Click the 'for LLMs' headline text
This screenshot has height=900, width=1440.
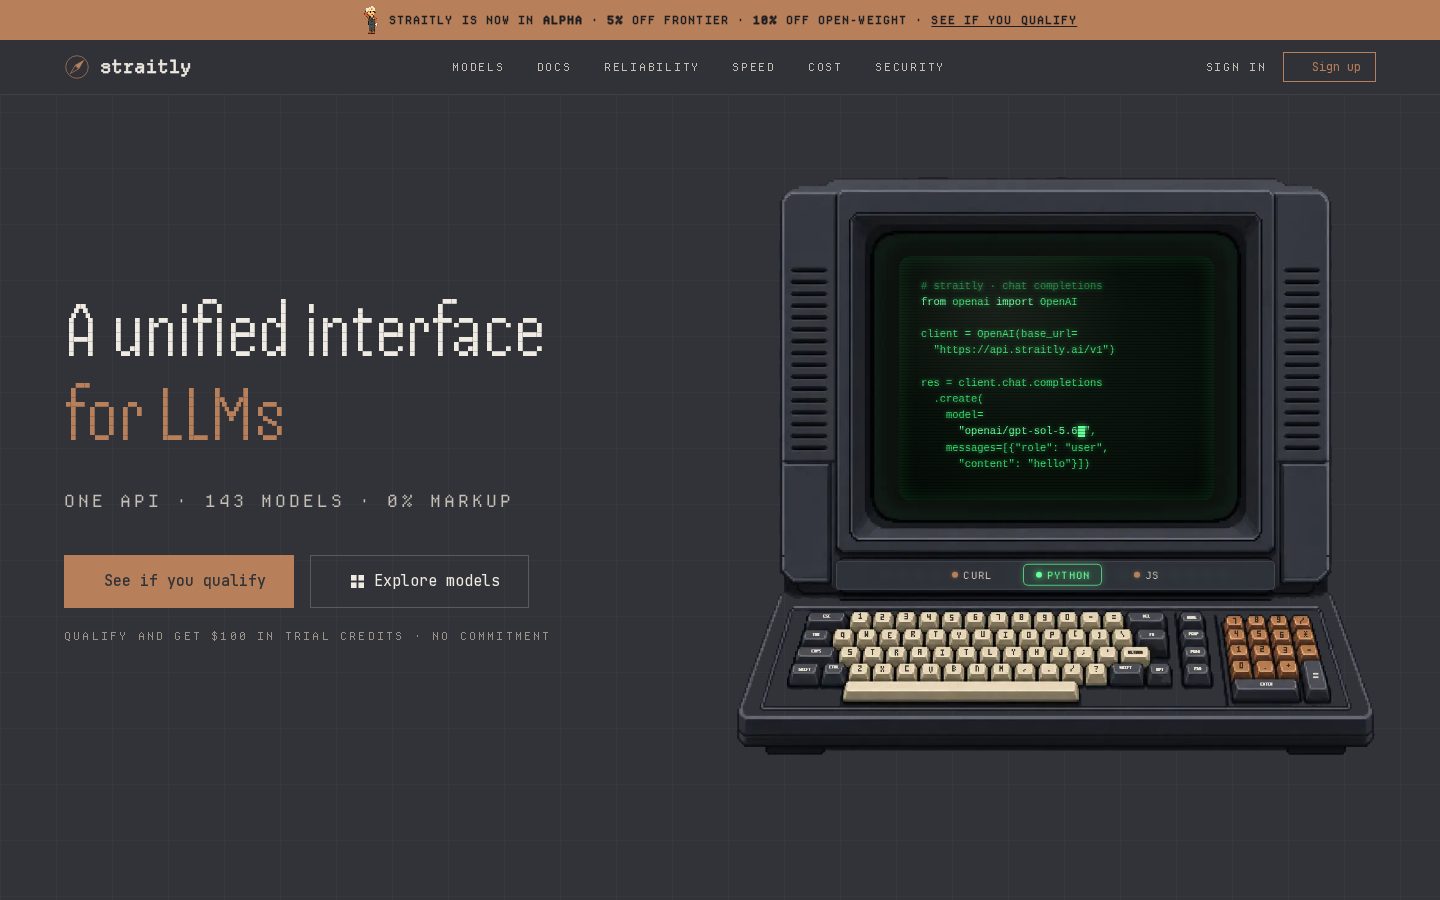click(175, 412)
